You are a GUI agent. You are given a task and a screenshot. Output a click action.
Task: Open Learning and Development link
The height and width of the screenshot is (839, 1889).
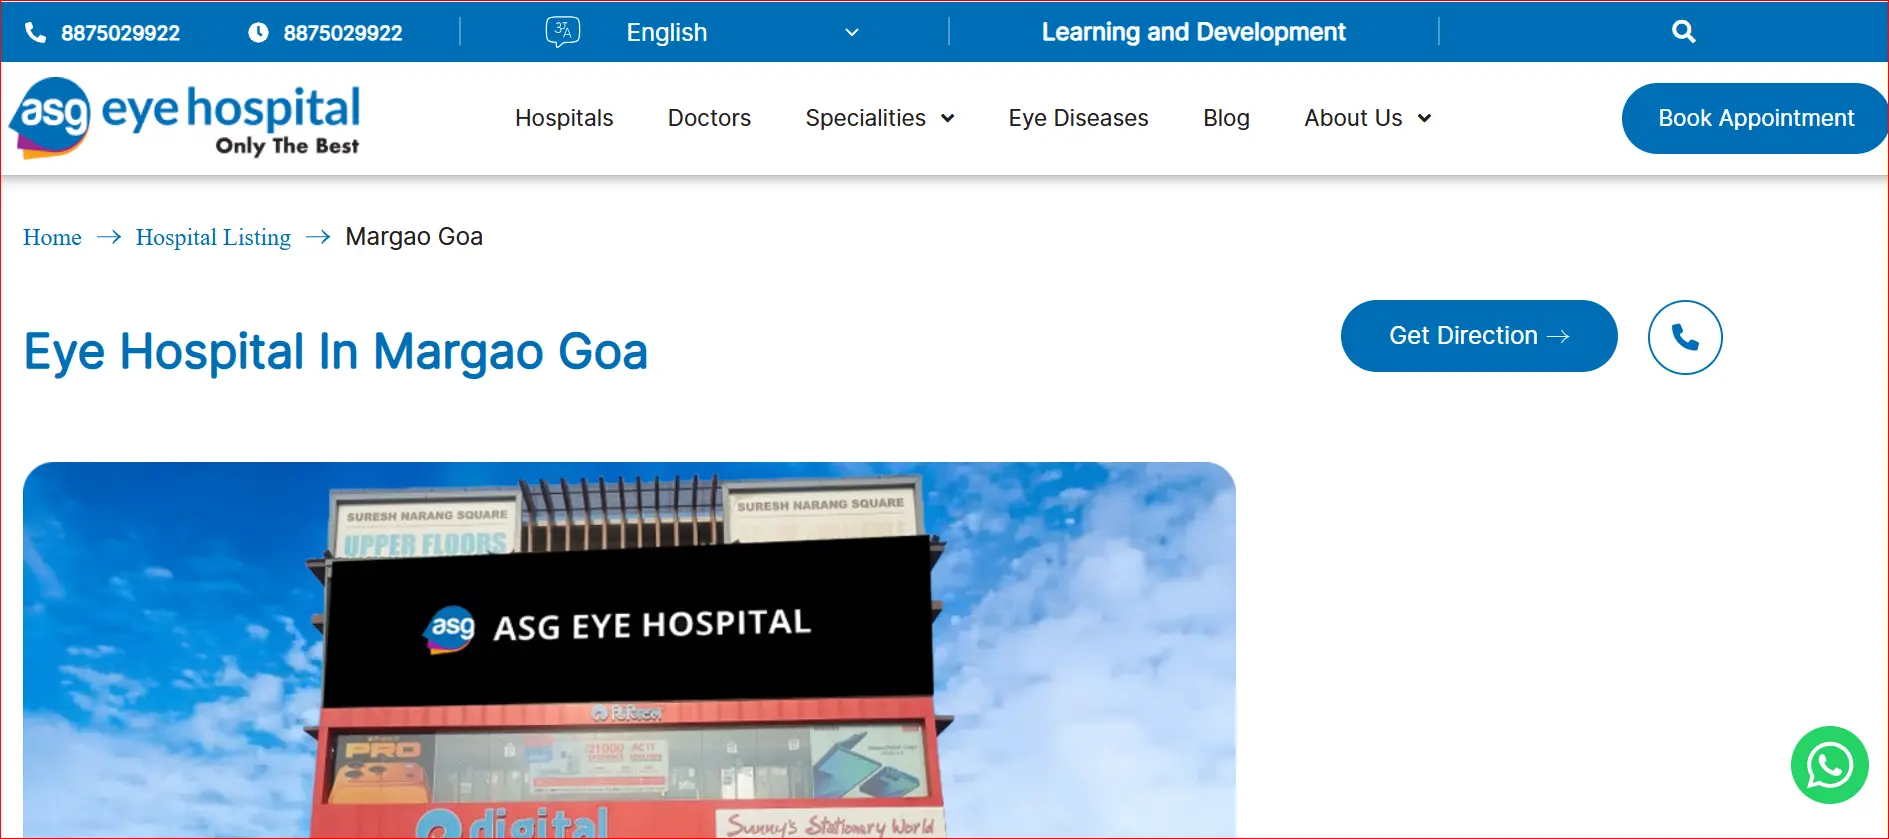coord(1193,32)
